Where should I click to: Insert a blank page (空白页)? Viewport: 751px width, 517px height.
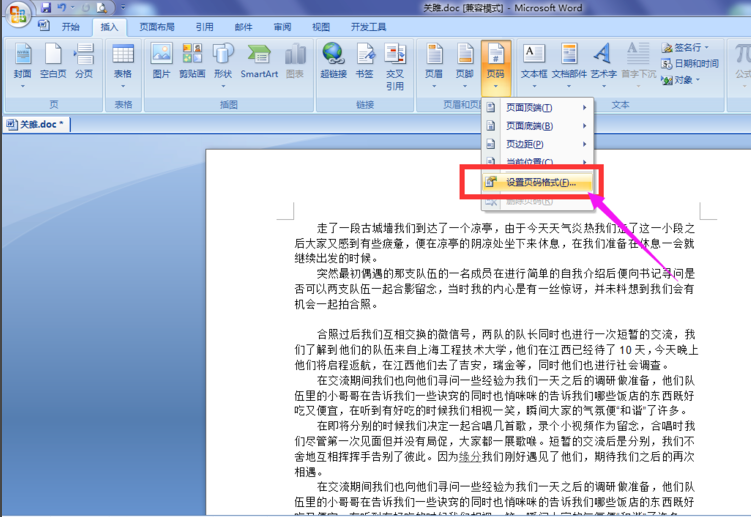53,61
